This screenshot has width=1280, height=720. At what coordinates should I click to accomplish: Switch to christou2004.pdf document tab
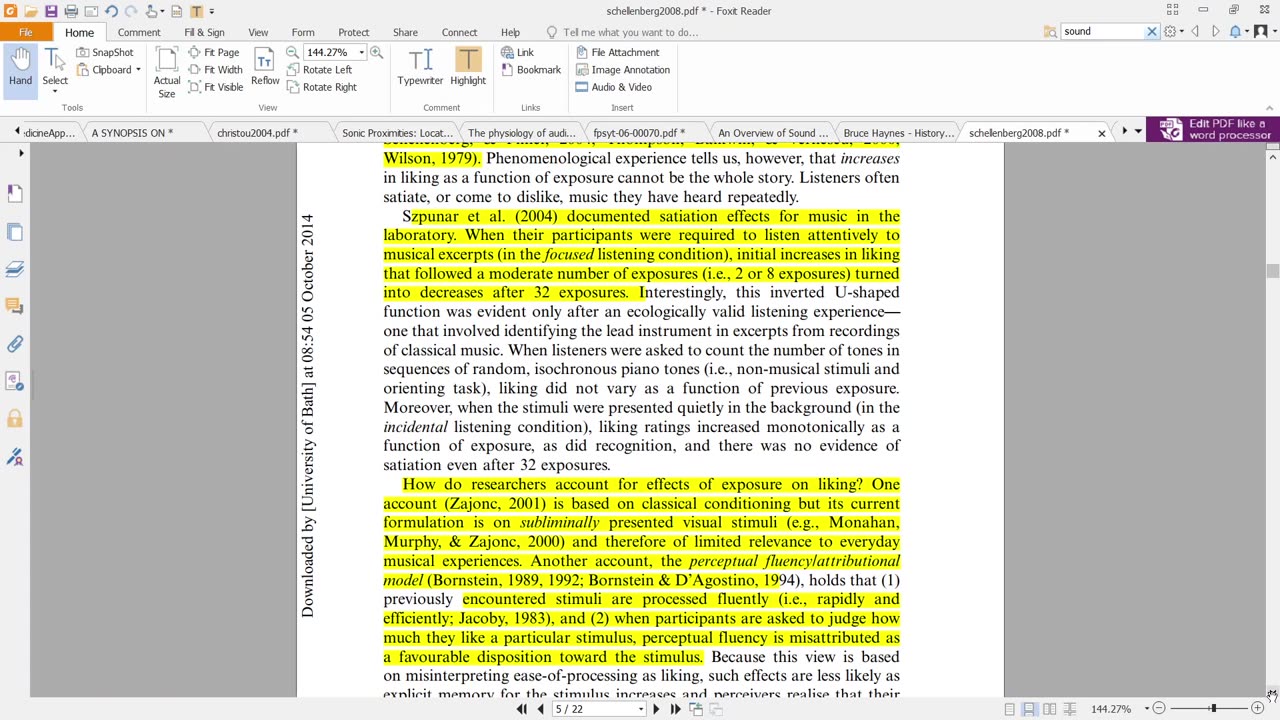[256, 132]
